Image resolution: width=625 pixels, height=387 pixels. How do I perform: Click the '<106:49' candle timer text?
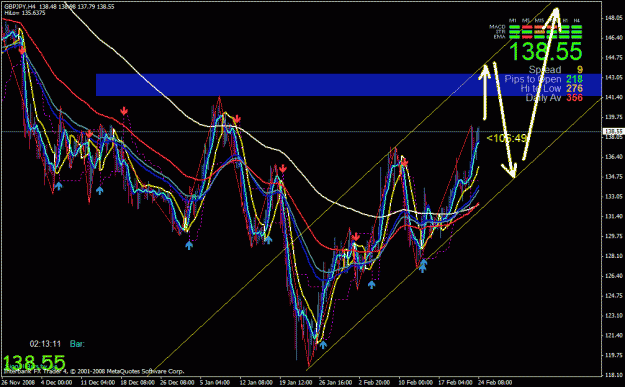(507, 138)
